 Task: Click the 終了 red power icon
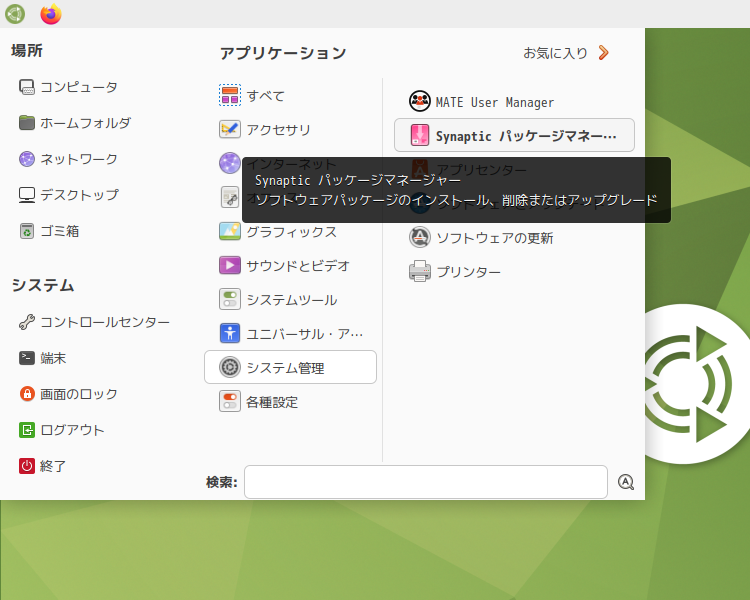[x=27, y=466]
